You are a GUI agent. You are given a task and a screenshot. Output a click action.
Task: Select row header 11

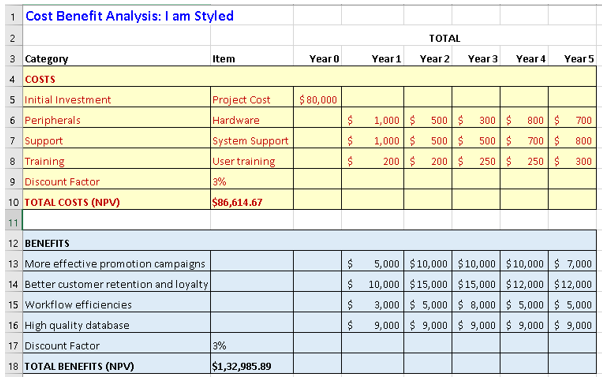click(x=13, y=223)
